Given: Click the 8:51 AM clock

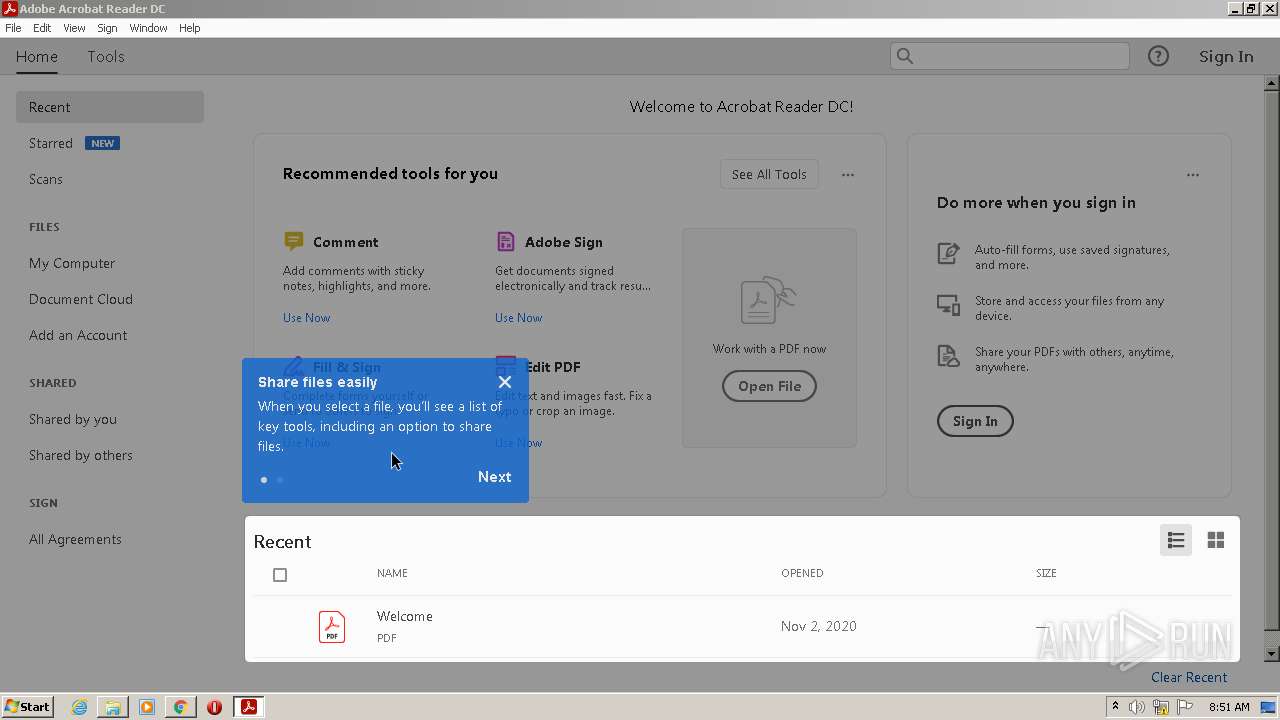Looking at the screenshot, I should (x=1229, y=707).
